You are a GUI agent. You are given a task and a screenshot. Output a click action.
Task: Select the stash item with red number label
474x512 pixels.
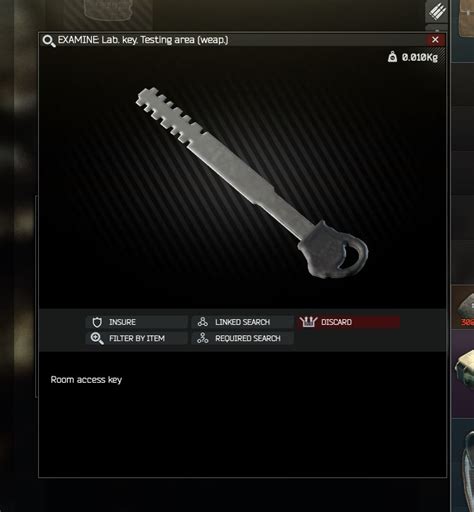[463, 306]
